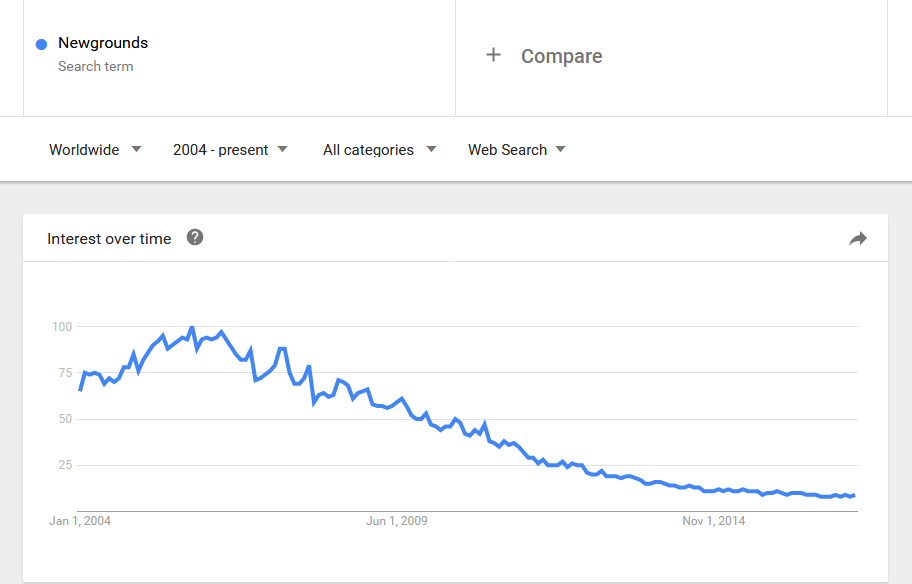The height and width of the screenshot is (584, 912).
Task: Click the chart peak at 100
Action: 191,328
